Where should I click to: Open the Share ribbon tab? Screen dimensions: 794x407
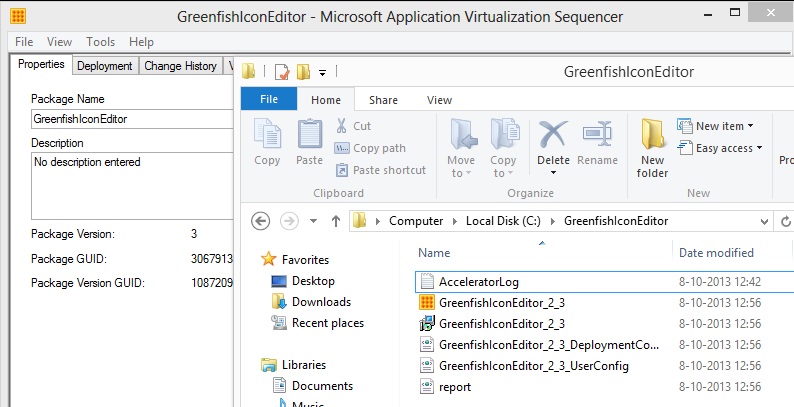383,100
